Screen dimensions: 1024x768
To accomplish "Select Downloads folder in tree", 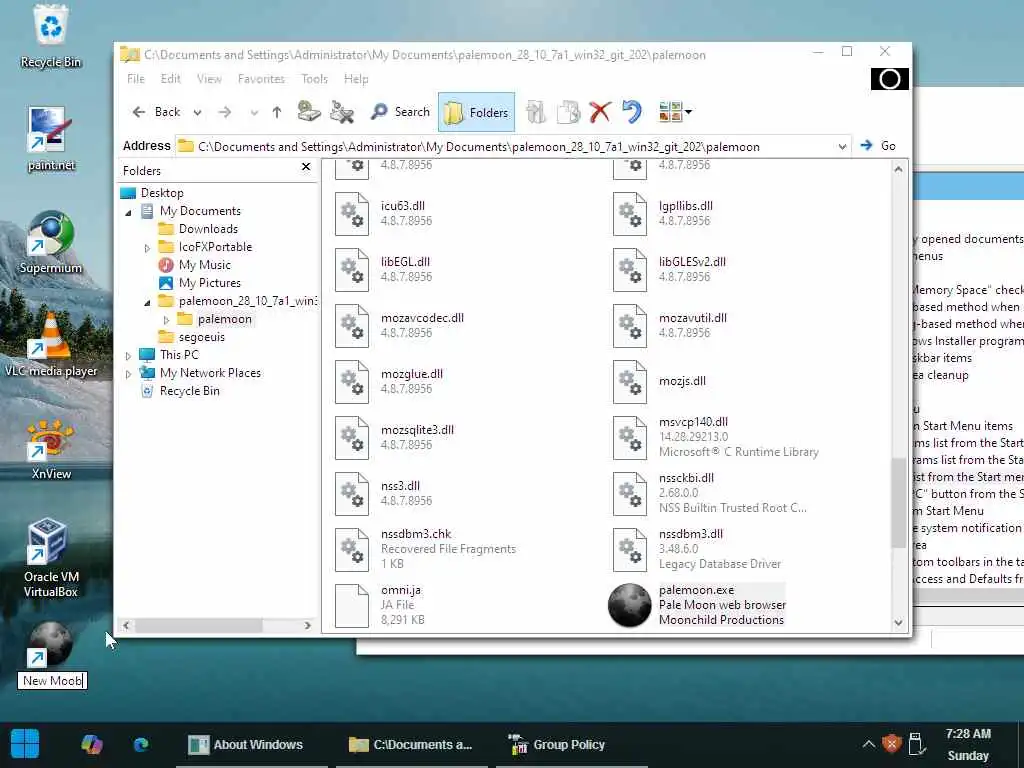I will pyautogui.click(x=208, y=229).
